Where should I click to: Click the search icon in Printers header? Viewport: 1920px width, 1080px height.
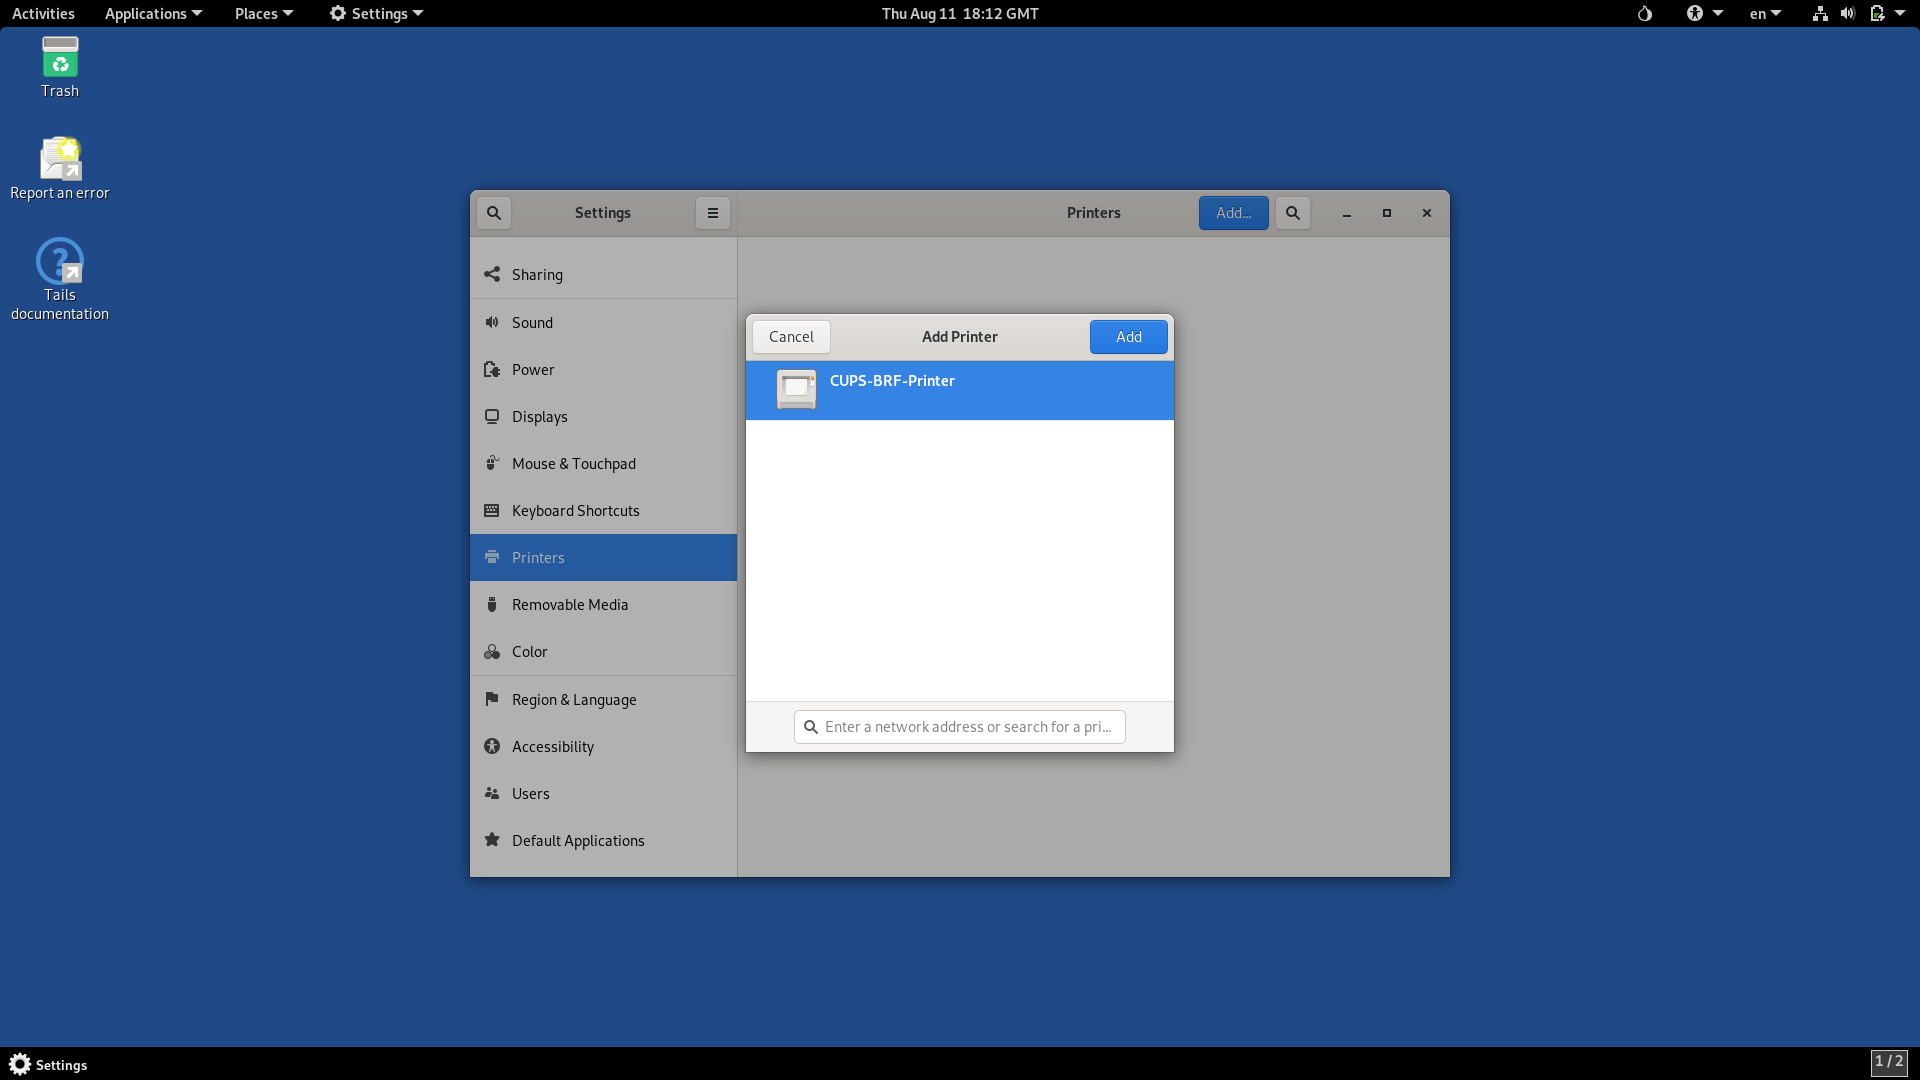1291,212
